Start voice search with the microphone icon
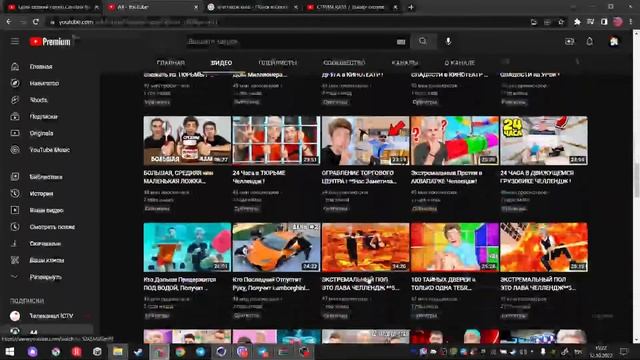 [448, 41]
